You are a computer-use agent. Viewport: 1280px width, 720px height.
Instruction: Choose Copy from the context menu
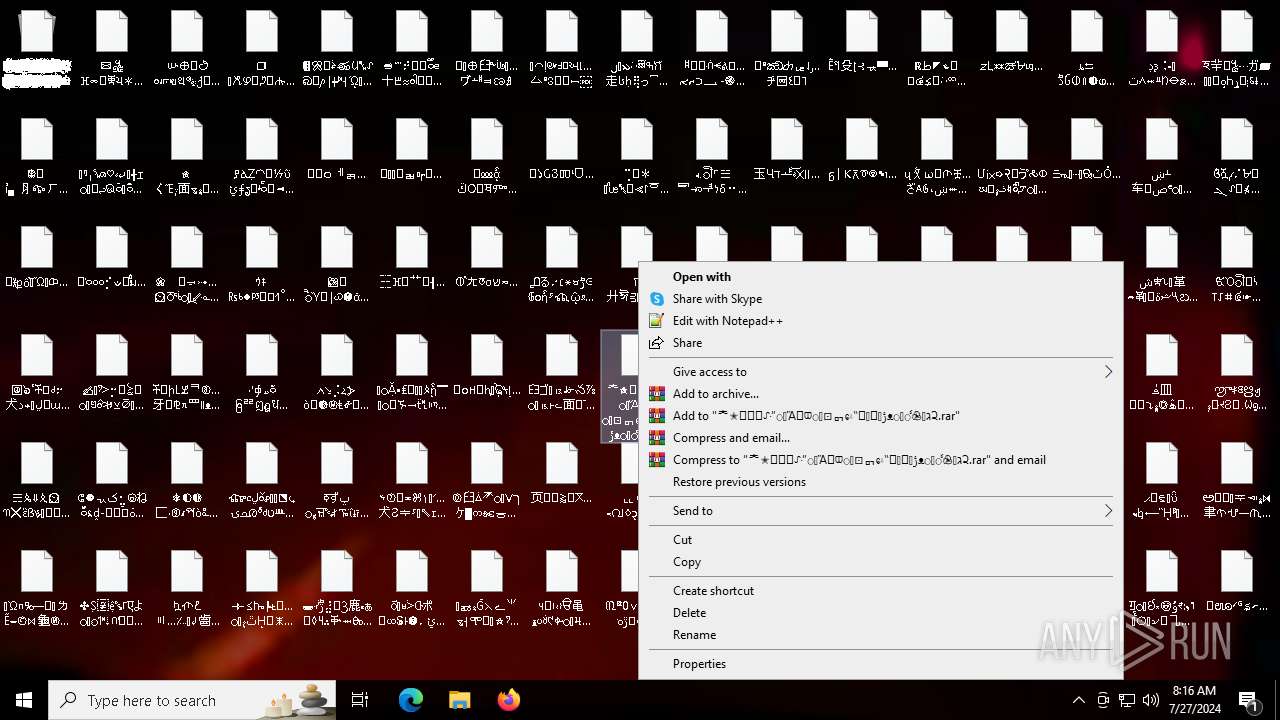click(687, 562)
